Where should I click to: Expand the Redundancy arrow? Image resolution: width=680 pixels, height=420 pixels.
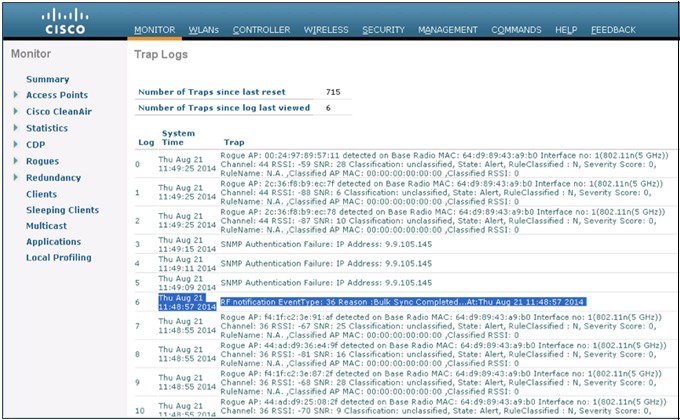point(16,177)
